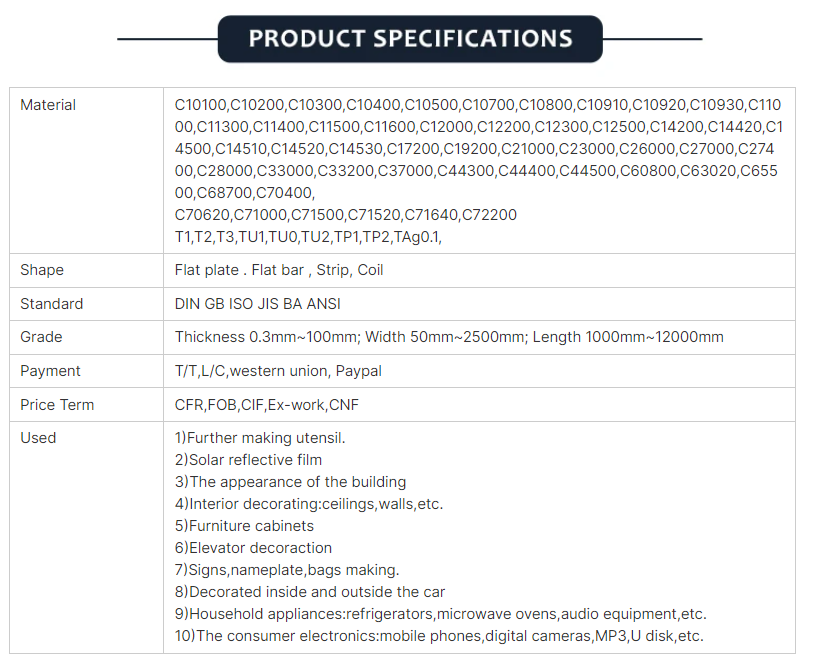Click the 'Flat plate . Flat bar , Strip, Coil' text
Image resolution: width=821 pixels, height=665 pixels.
point(279,270)
